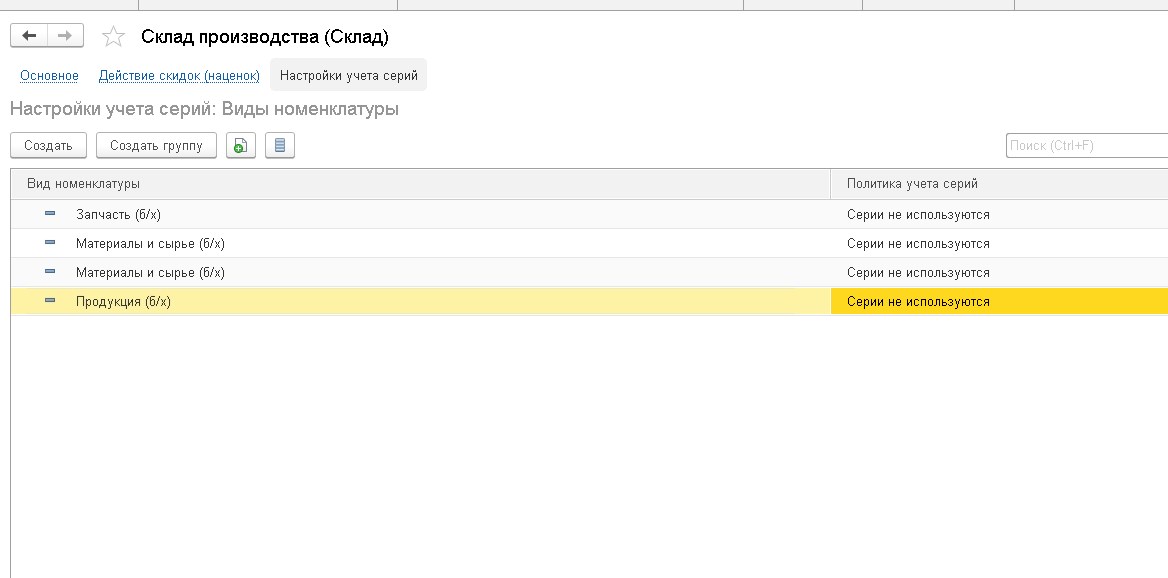The height and width of the screenshot is (578, 1168).
Task: Click the Создать button
Action: (48, 145)
